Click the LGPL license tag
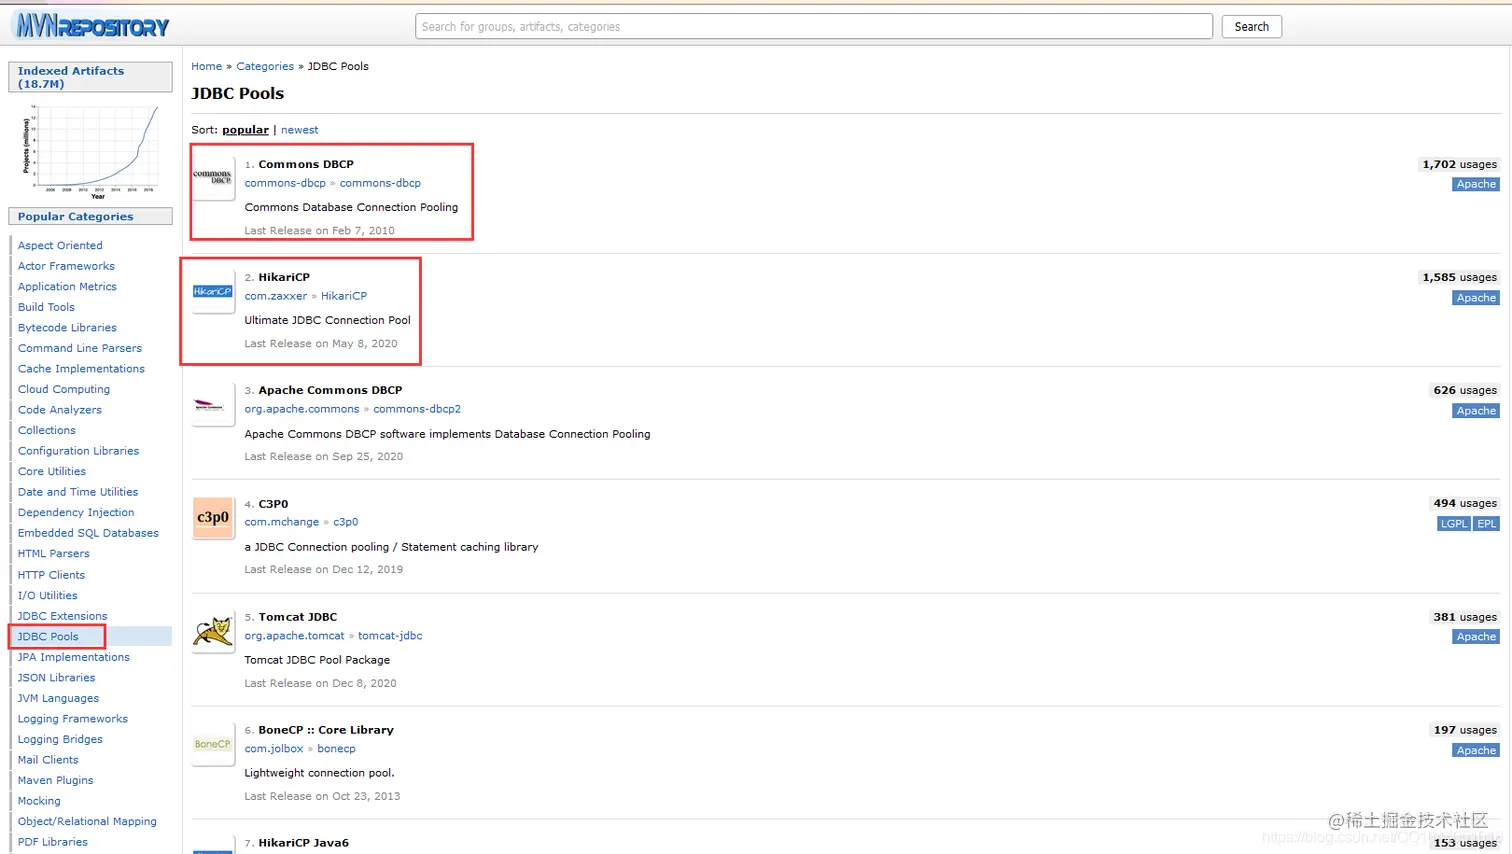 pyautogui.click(x=1454, y=524)
